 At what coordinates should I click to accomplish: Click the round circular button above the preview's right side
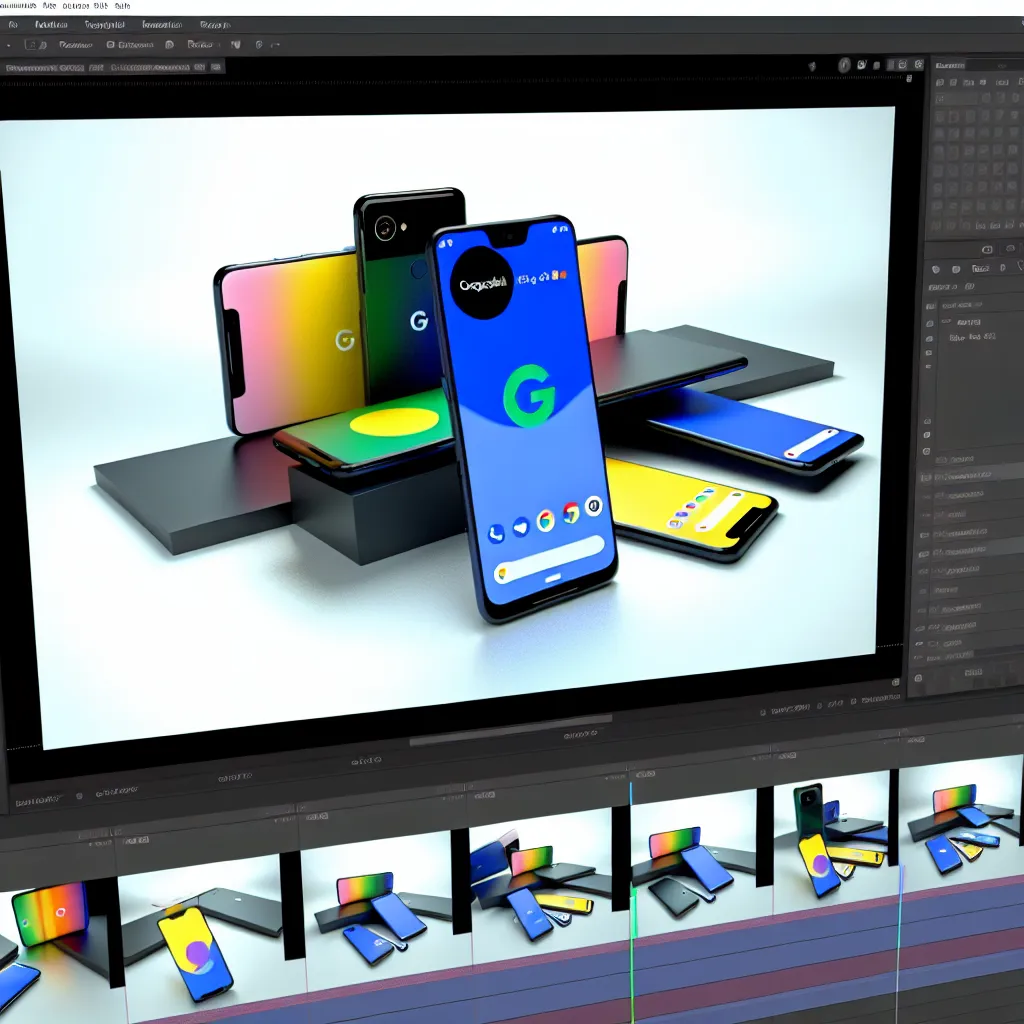844,65
